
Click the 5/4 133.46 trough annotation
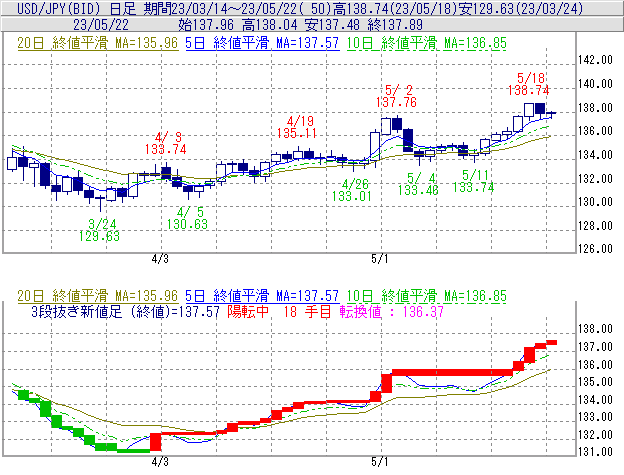click(x=418, y=184)
